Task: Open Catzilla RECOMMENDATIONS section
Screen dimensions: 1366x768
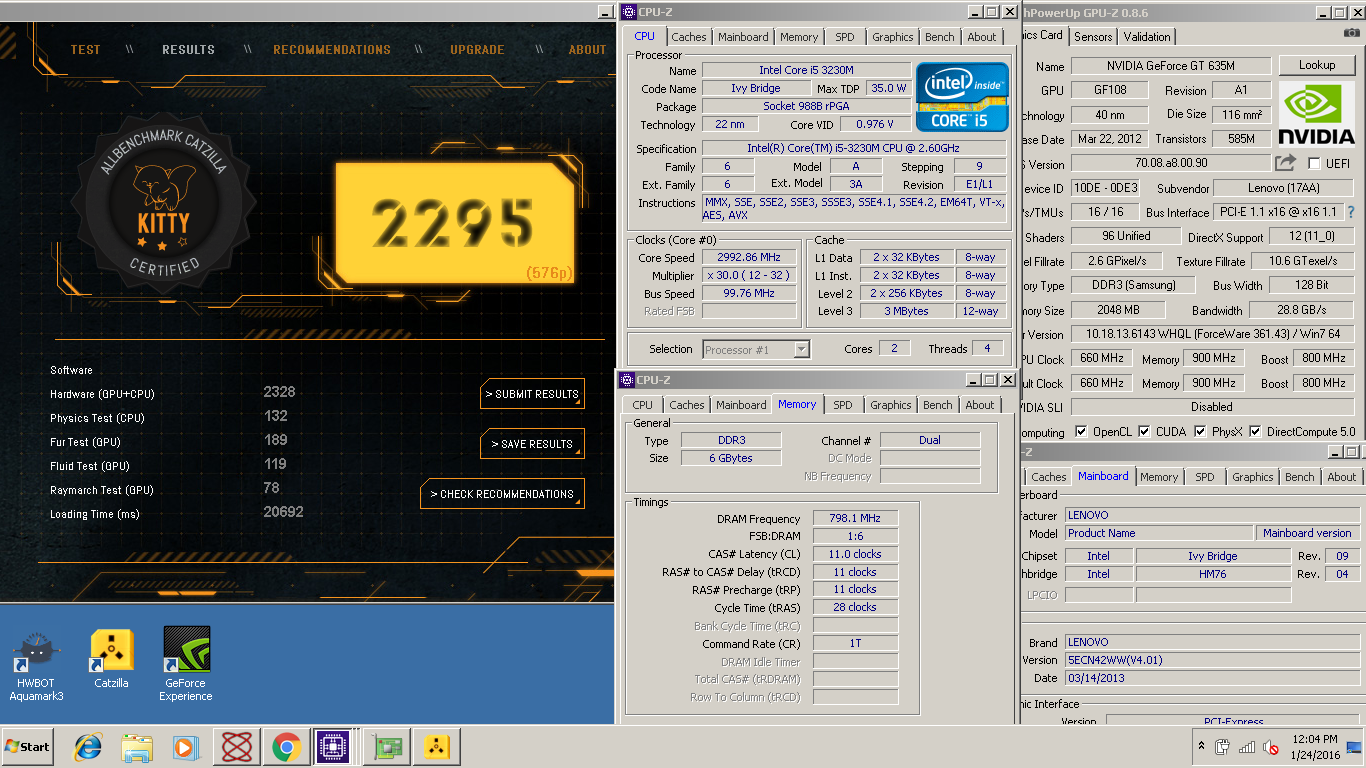Action: tap(332, 50)
